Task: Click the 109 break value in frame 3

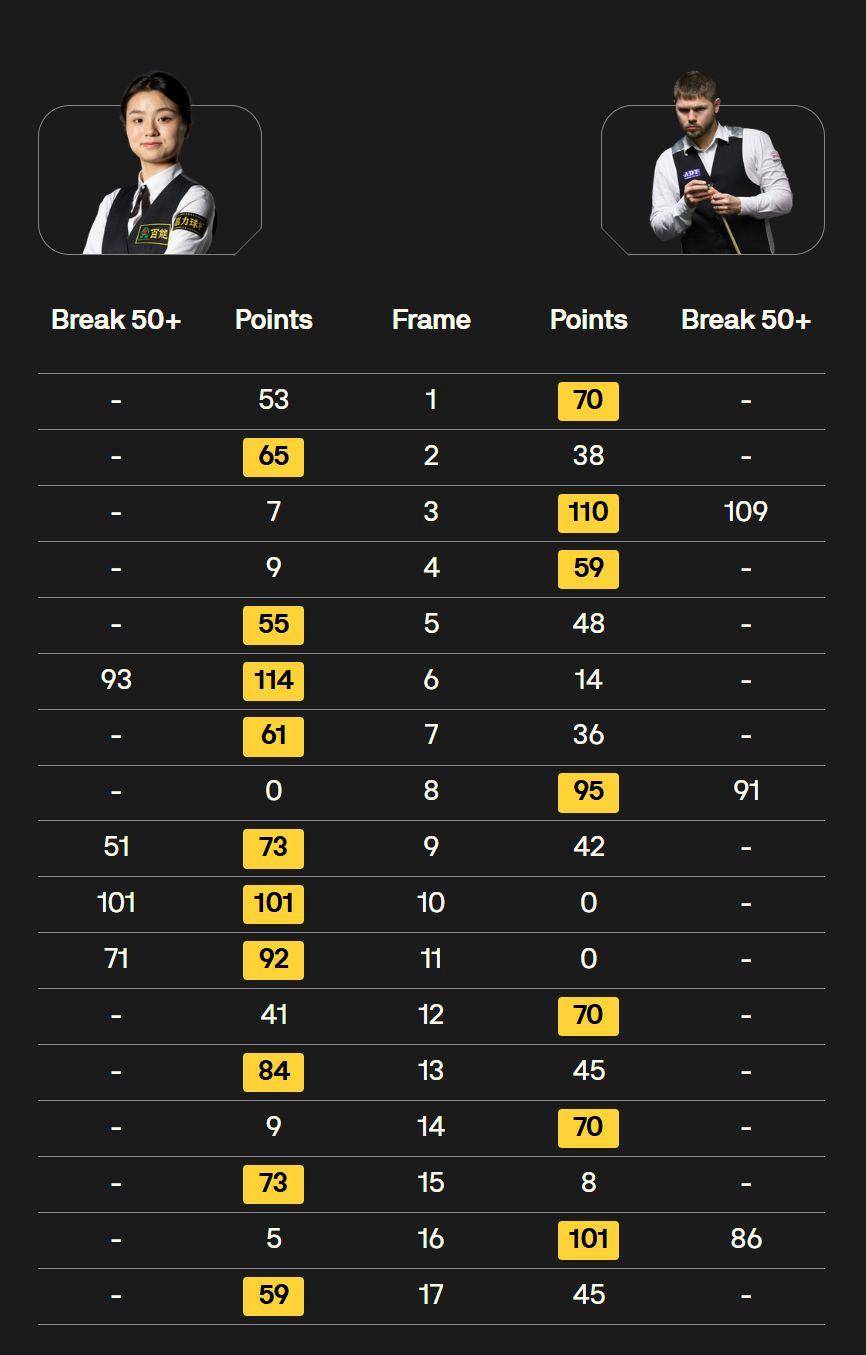Action: (746, 512)
